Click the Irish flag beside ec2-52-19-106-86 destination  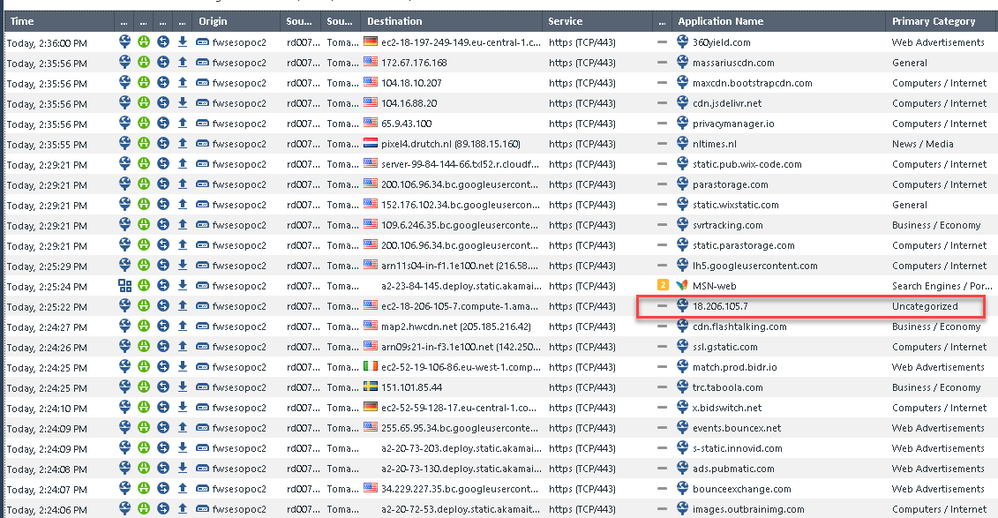pyautogui.click(x=371, y=367)
